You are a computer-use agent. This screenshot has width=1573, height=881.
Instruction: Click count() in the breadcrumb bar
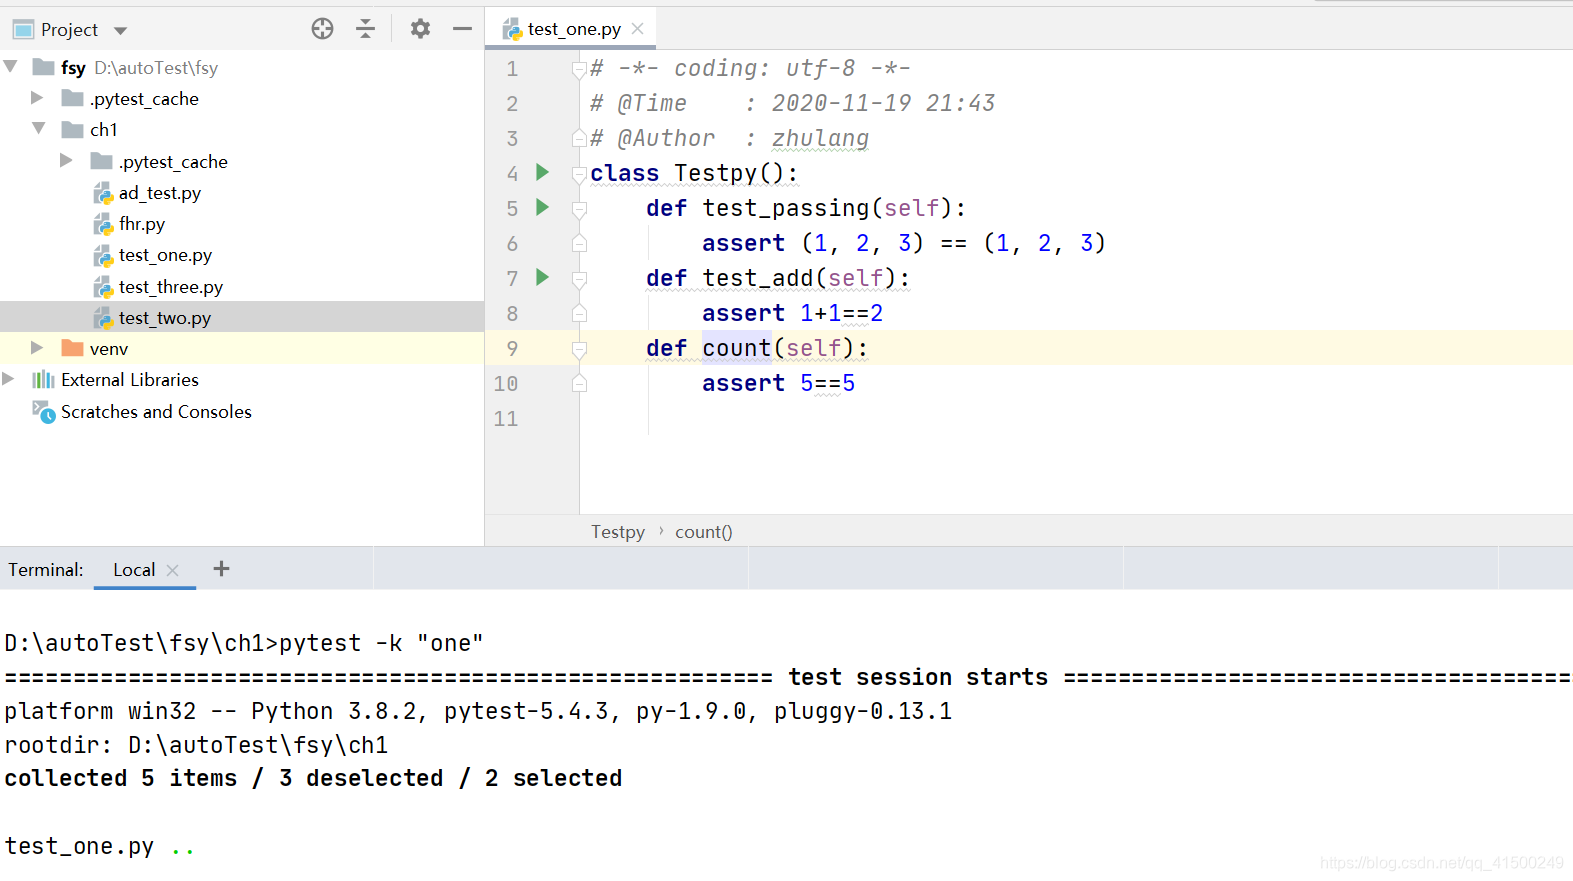click(x=704, y=532)
